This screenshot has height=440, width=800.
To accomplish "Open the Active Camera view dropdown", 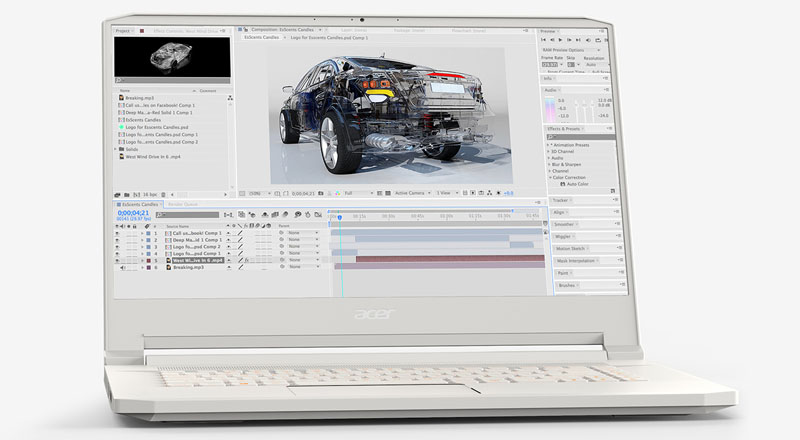I will click(411, 192).
